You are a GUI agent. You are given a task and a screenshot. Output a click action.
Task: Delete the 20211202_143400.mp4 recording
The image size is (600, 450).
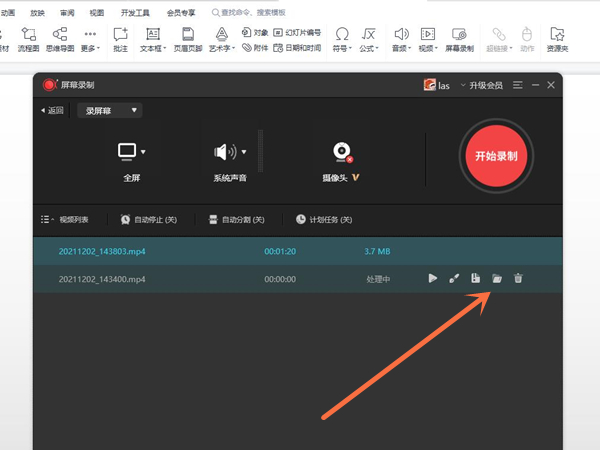[x=518, y=279]
